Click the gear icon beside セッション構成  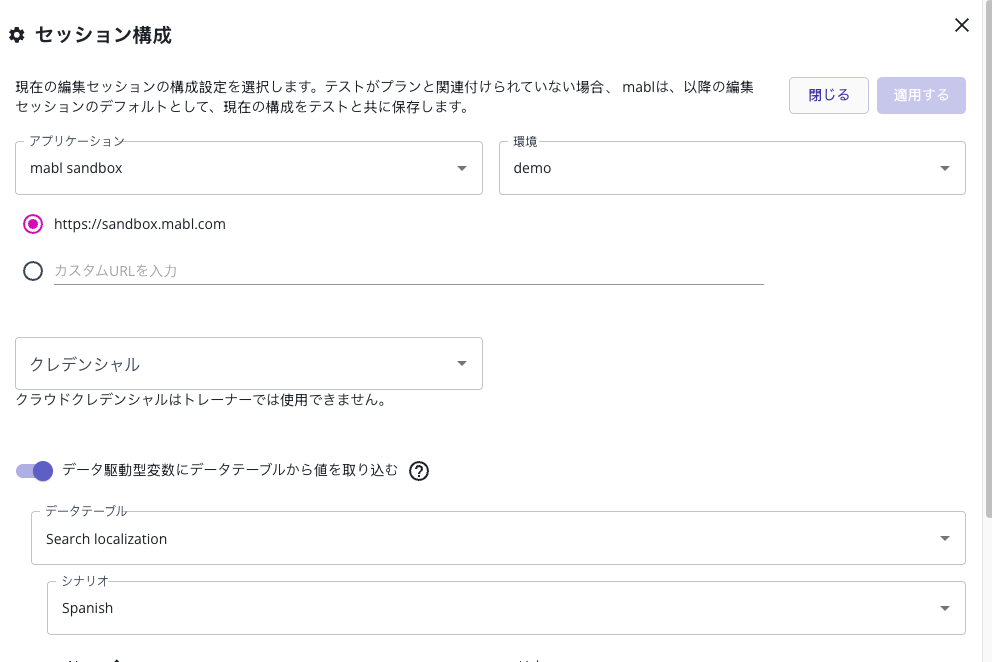(x=17, y=35)
